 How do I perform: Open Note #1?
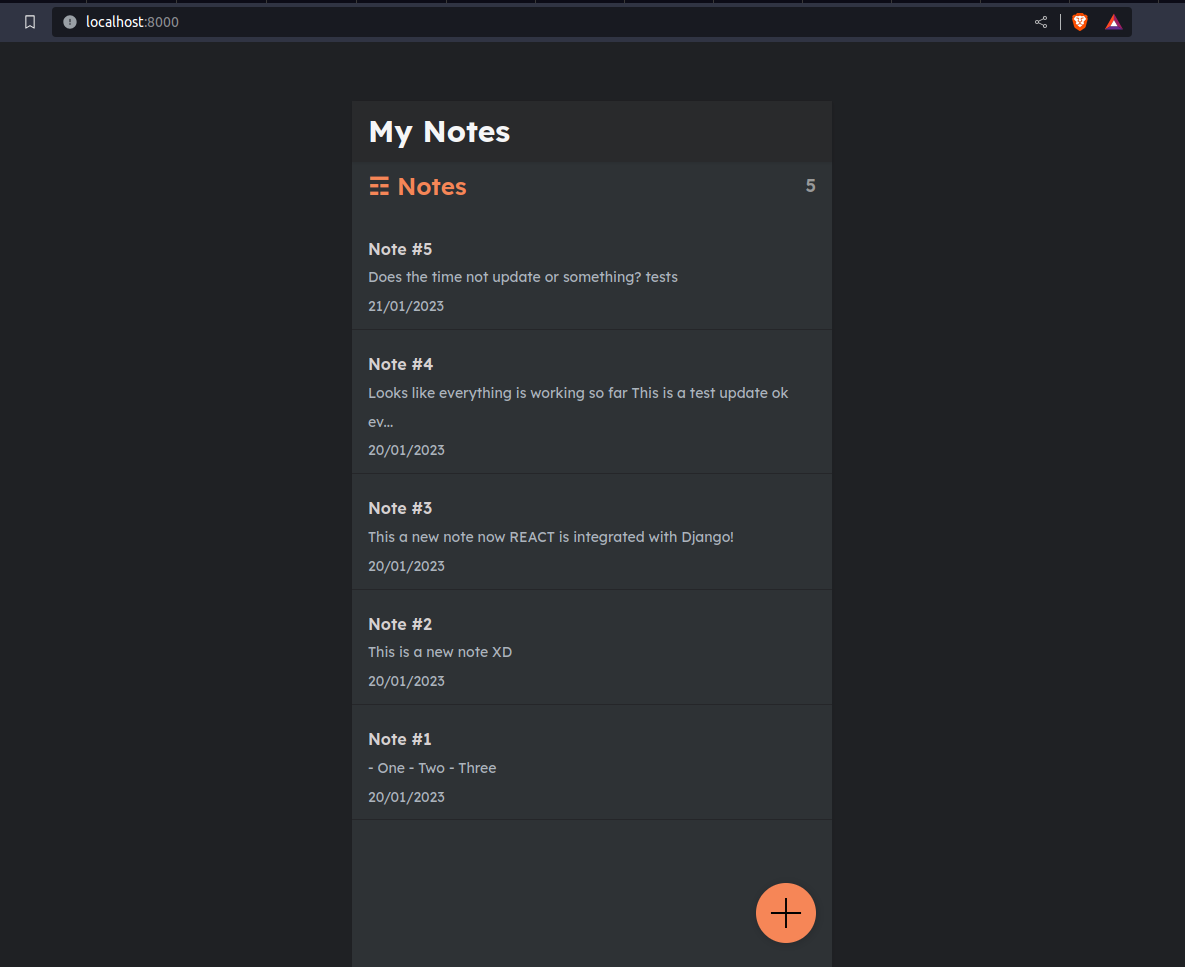tap(592, 762)
